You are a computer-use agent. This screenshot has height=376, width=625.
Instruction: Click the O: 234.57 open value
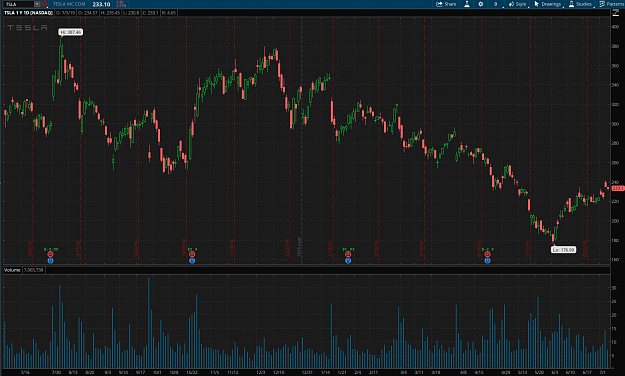(x=87, y=13)
